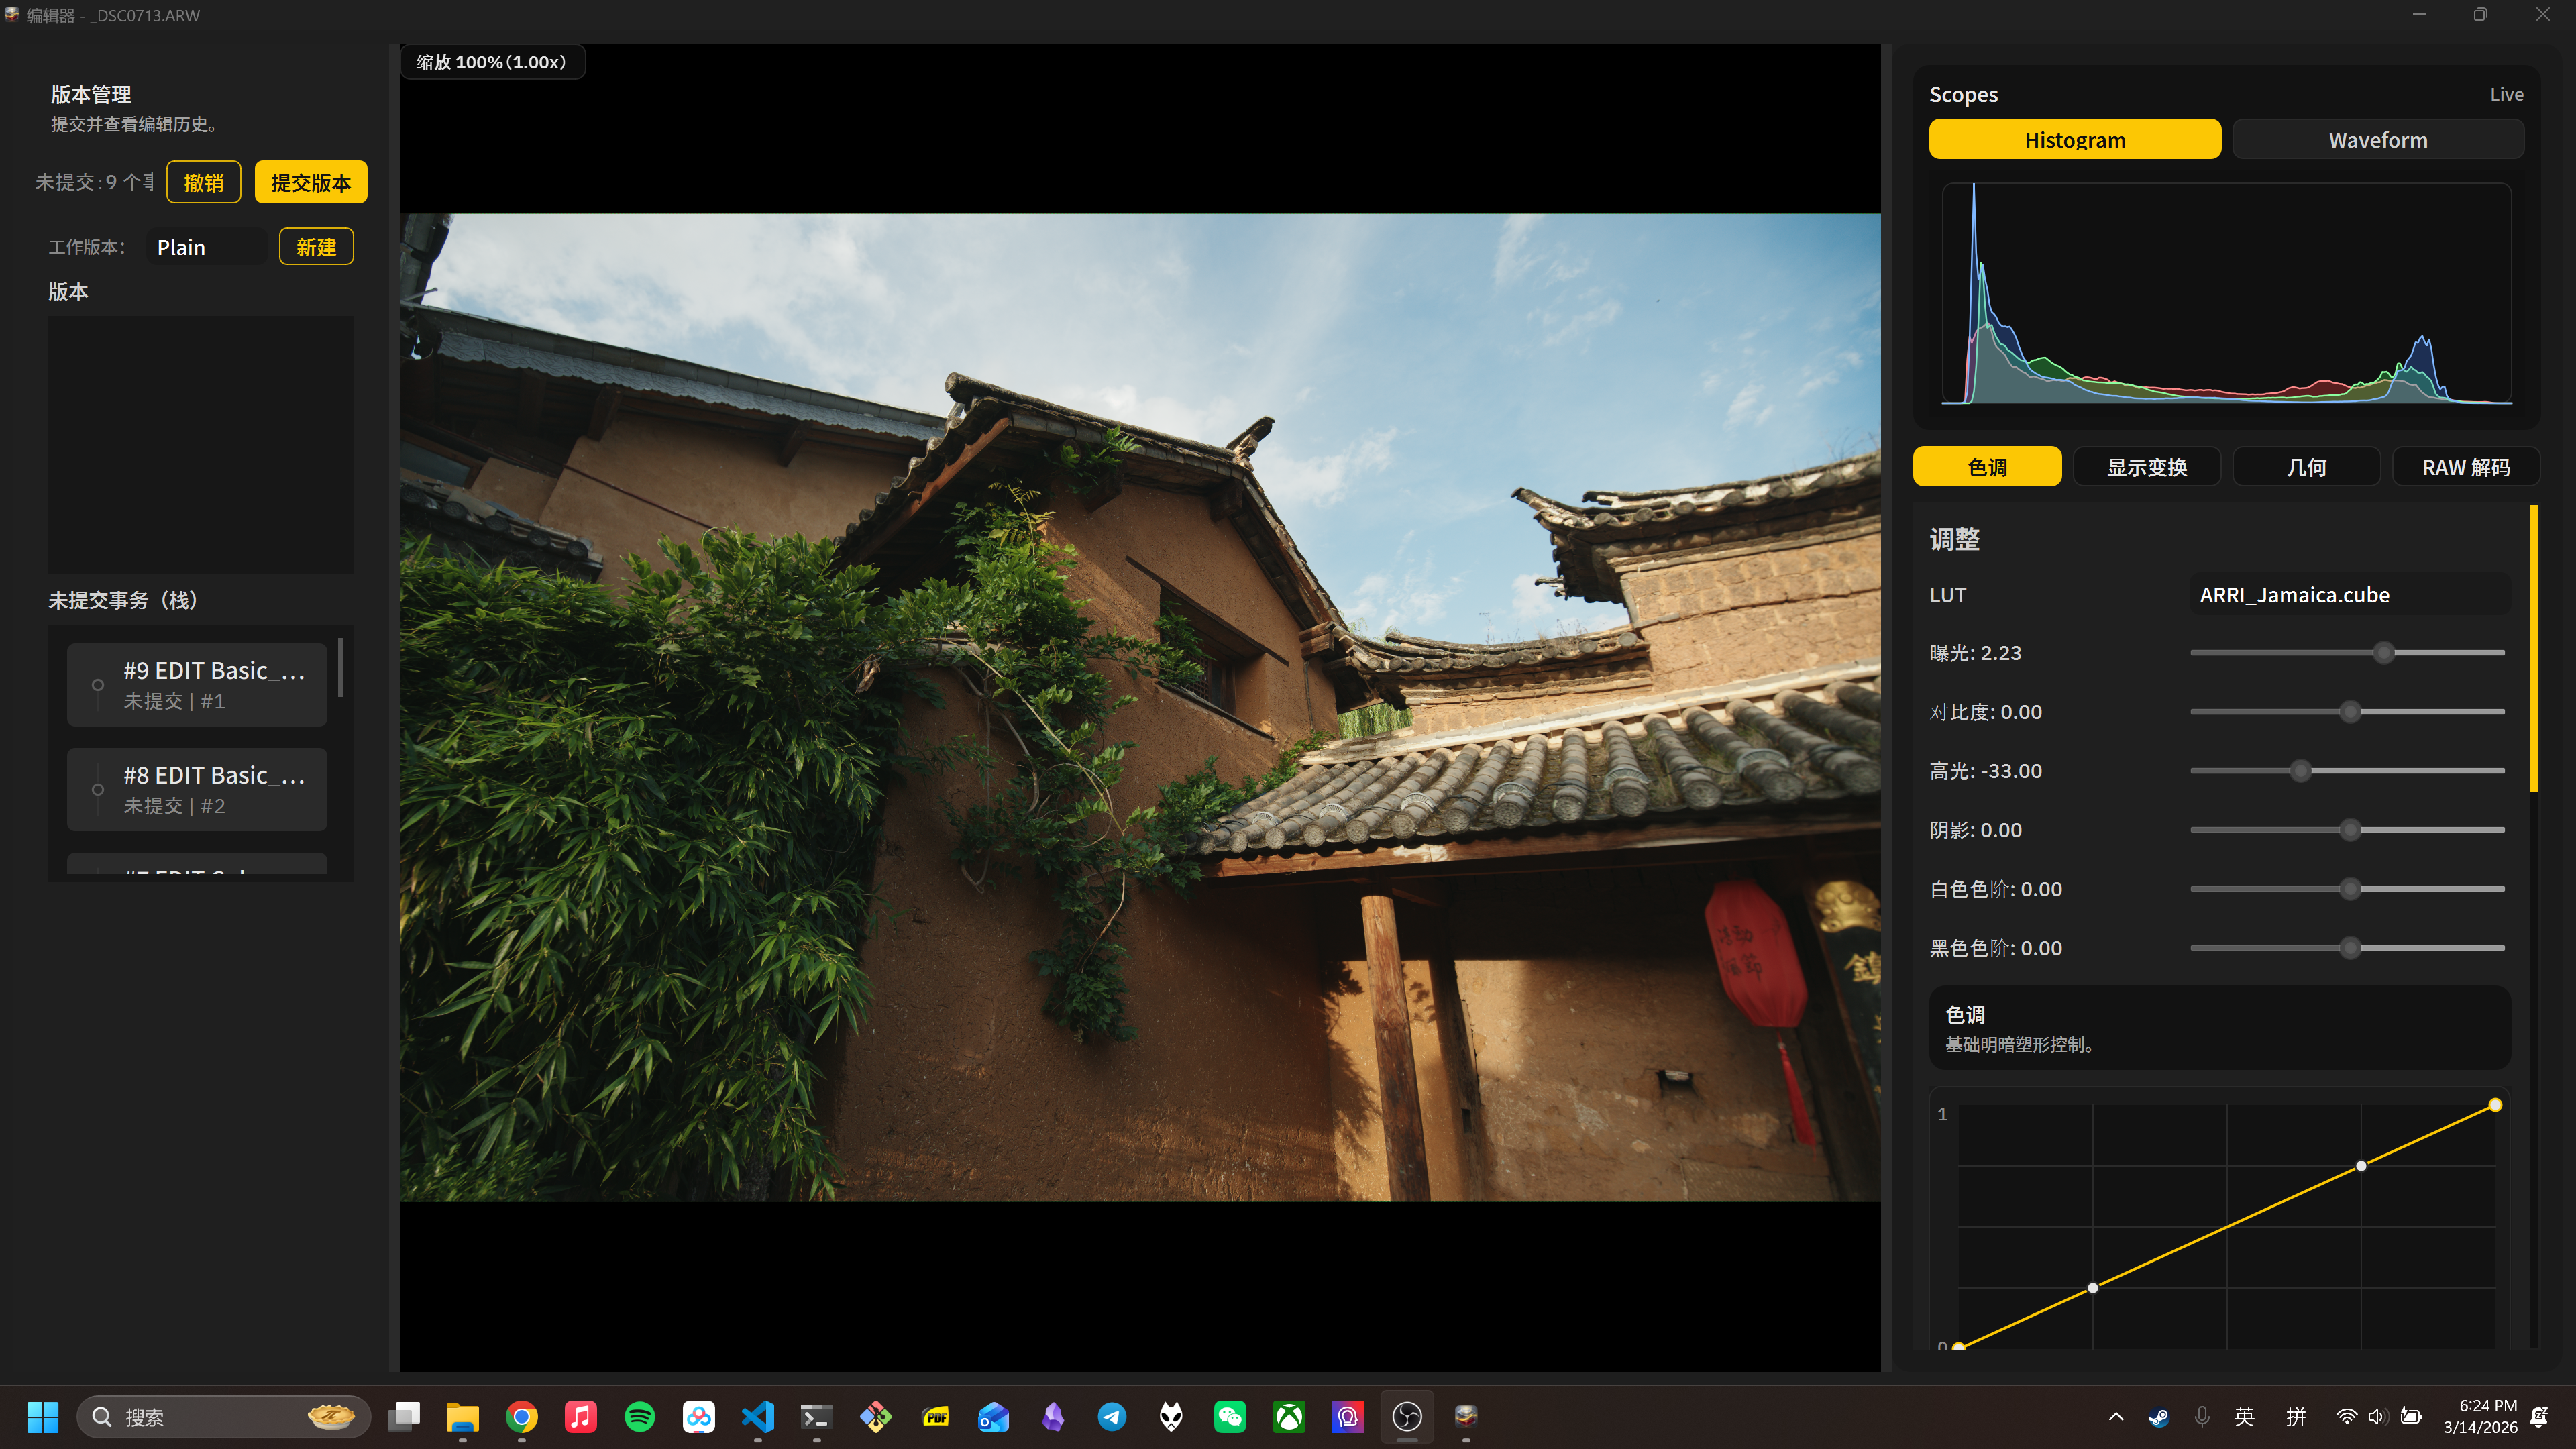Switch scopes to Waveform view
The width and height of the screenshot is (2576, 1449).
pos(2377,140)
